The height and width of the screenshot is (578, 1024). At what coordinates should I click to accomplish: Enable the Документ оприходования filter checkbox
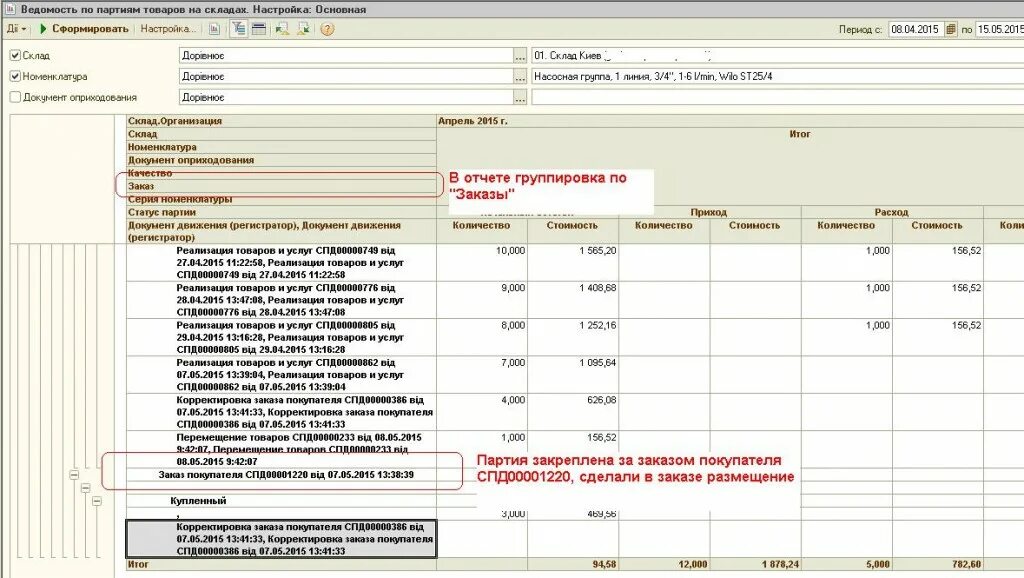tap(15, 97)
